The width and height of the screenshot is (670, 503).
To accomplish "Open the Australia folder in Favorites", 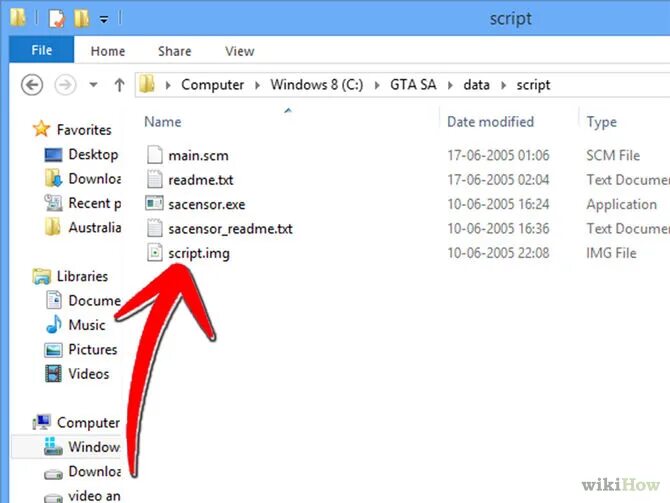I will click(x=94, y=227).
